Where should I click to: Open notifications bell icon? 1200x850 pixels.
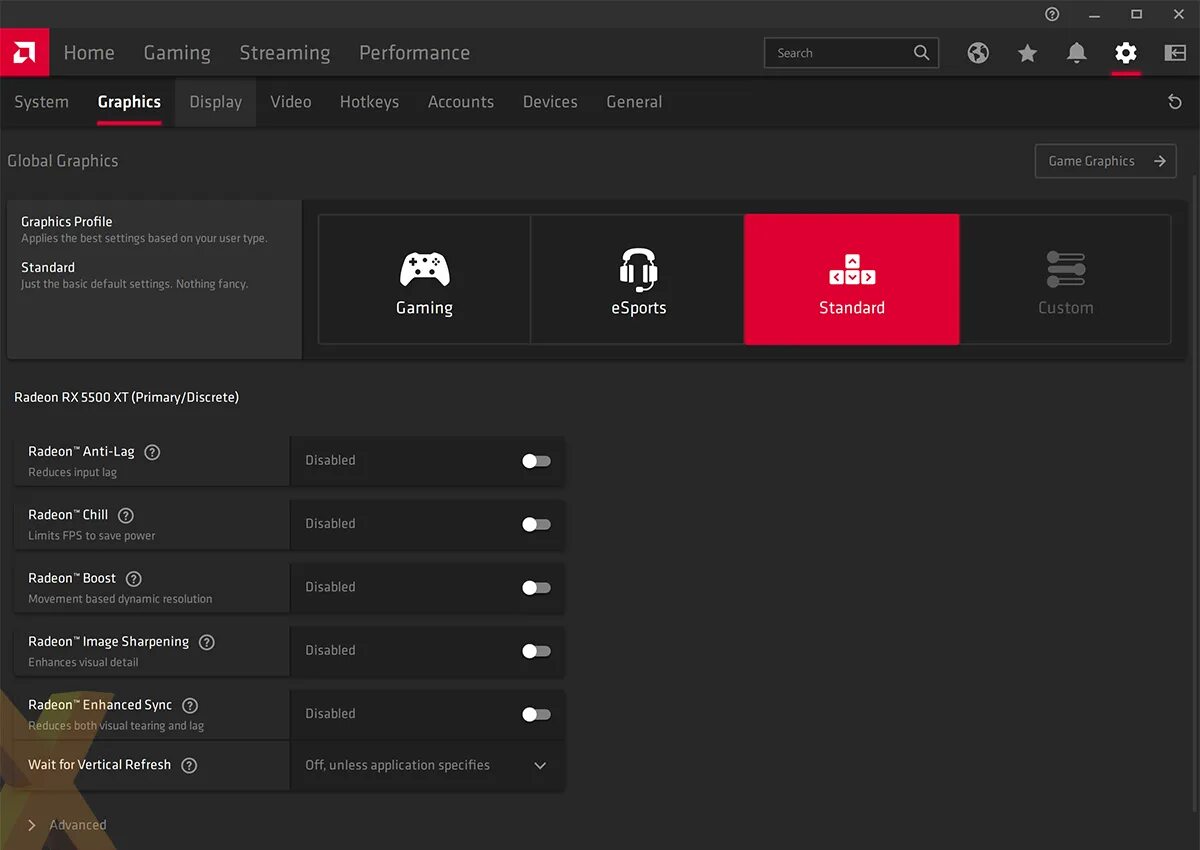coord(1076,53)
